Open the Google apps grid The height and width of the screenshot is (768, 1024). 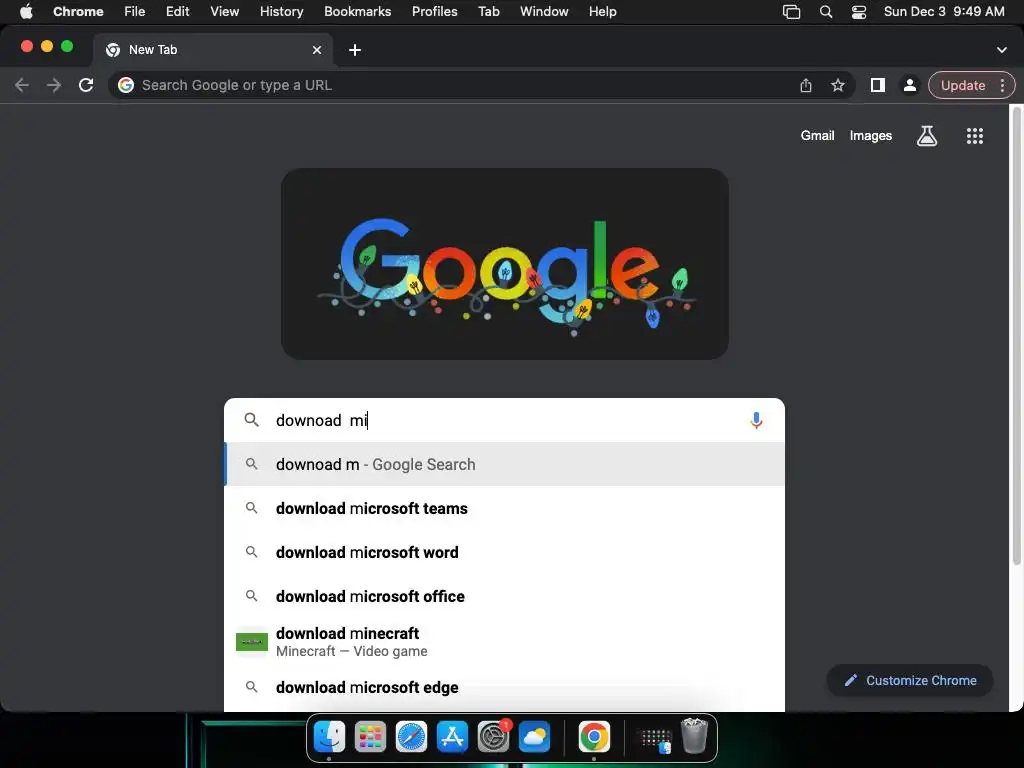[x=974, y=136]
